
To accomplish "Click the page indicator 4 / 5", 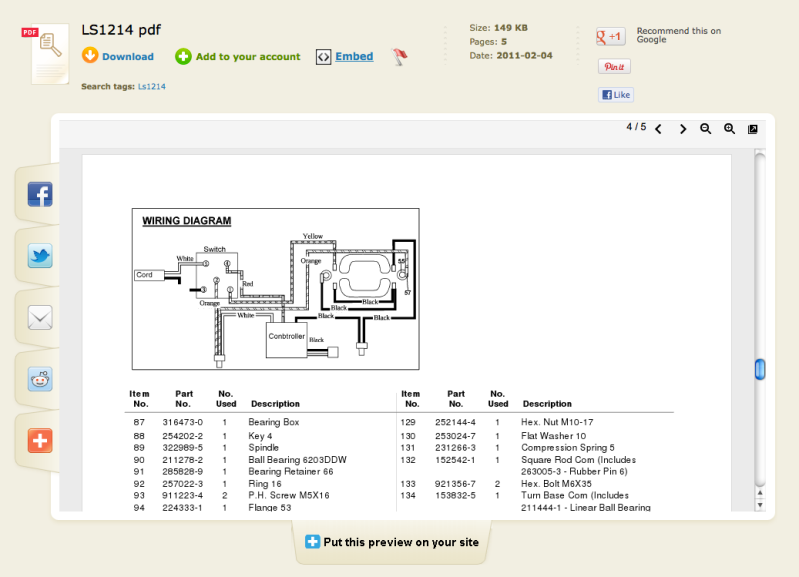I will 636,127.
